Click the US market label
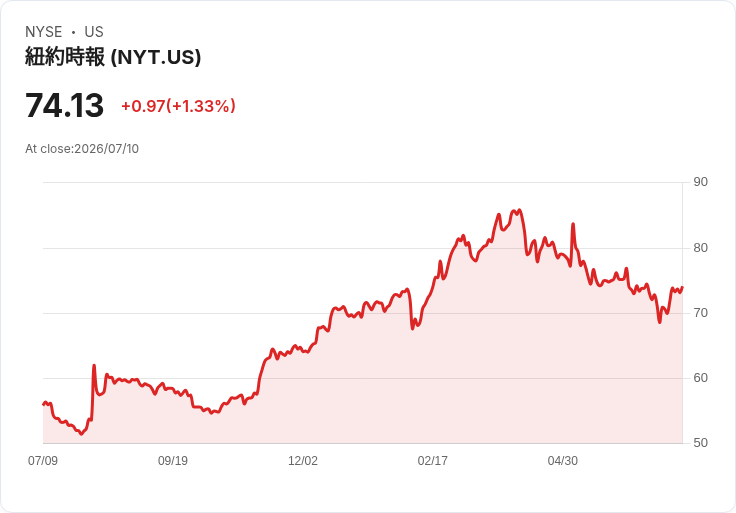This screenshot has height=513, width=736. tap(94, 32)
